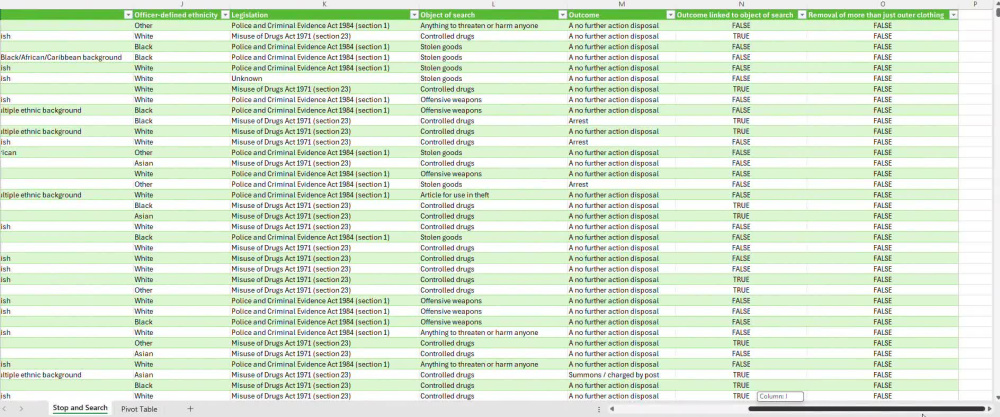Select the White cell in Article for use in theft row
The height and width of the screenshot is (417, 1000).
click(x=181, y=195)
